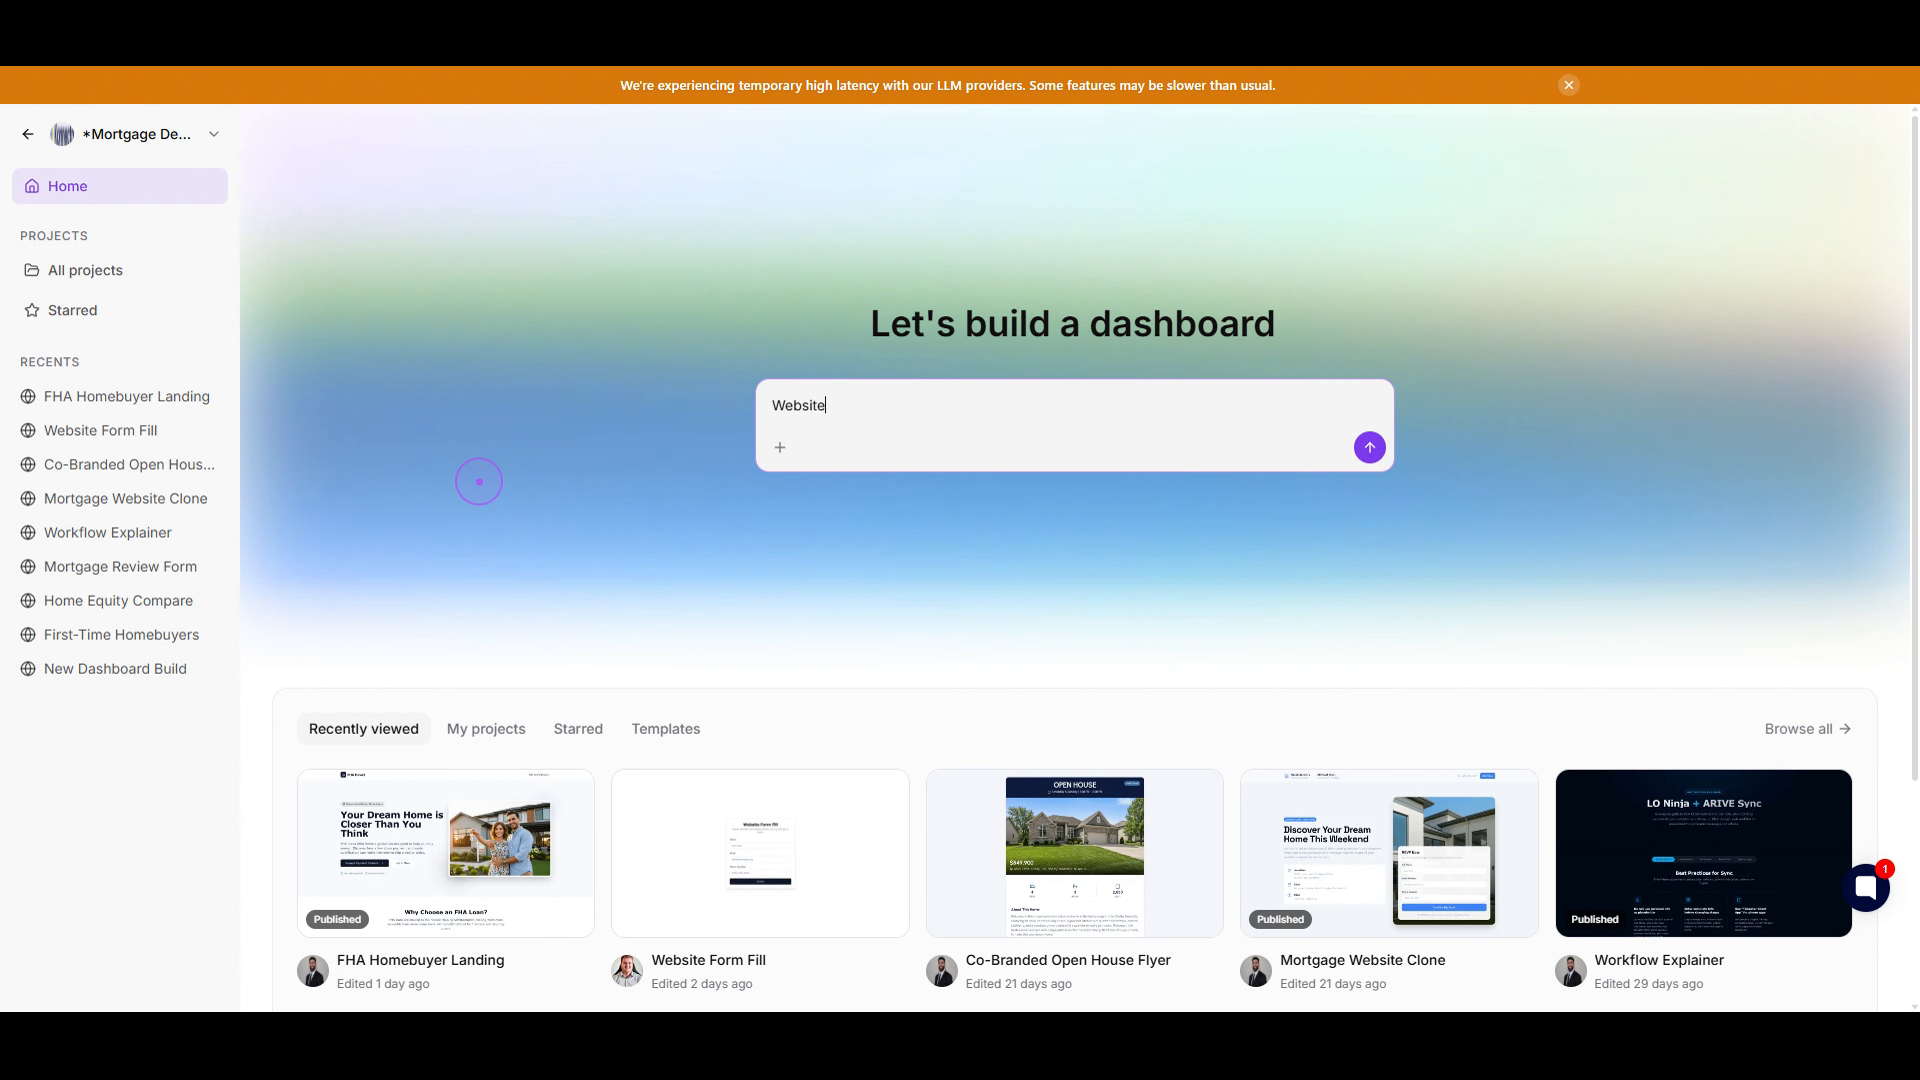
Task: Click the plus attachment icon in prompt box
Action: tap(780, 447)
